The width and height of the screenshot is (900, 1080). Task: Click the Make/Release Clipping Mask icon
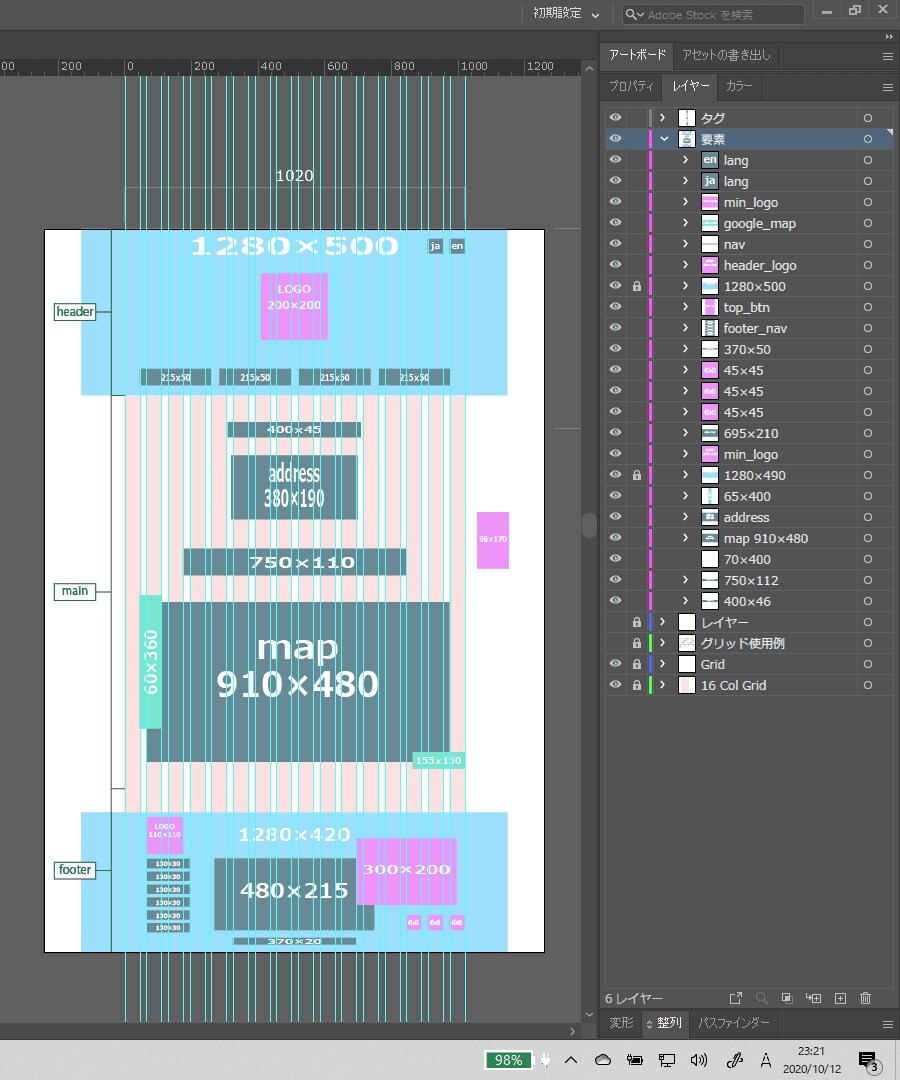pos(787,998)
